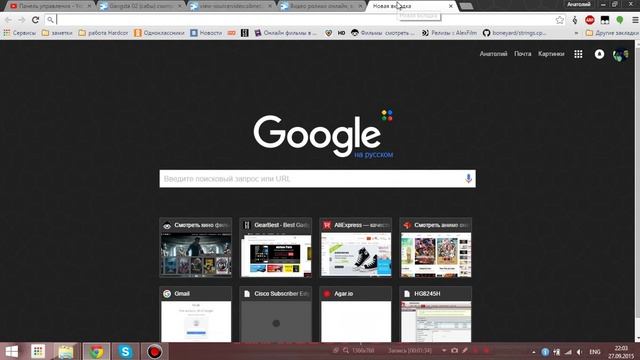Screen dimensions: 640x360
Task: Bookmark this page with the star icon
Action: click(560, 20)
